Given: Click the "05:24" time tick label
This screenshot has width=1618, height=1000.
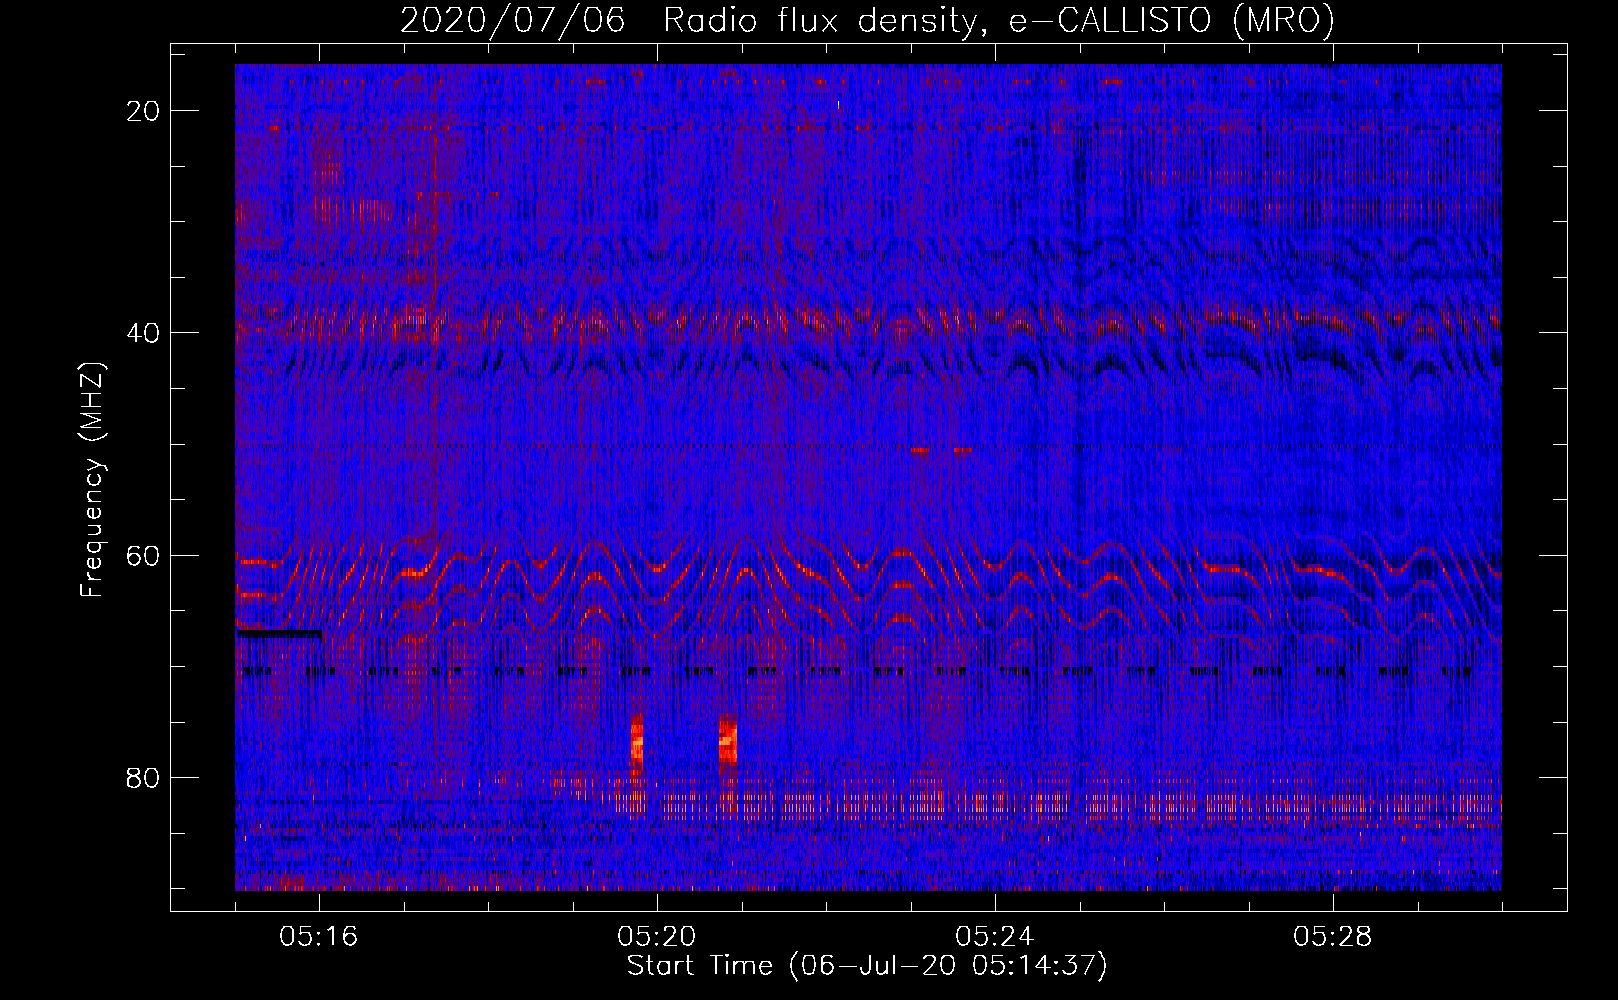Looking at the screenshot, I should click(995, 937).
